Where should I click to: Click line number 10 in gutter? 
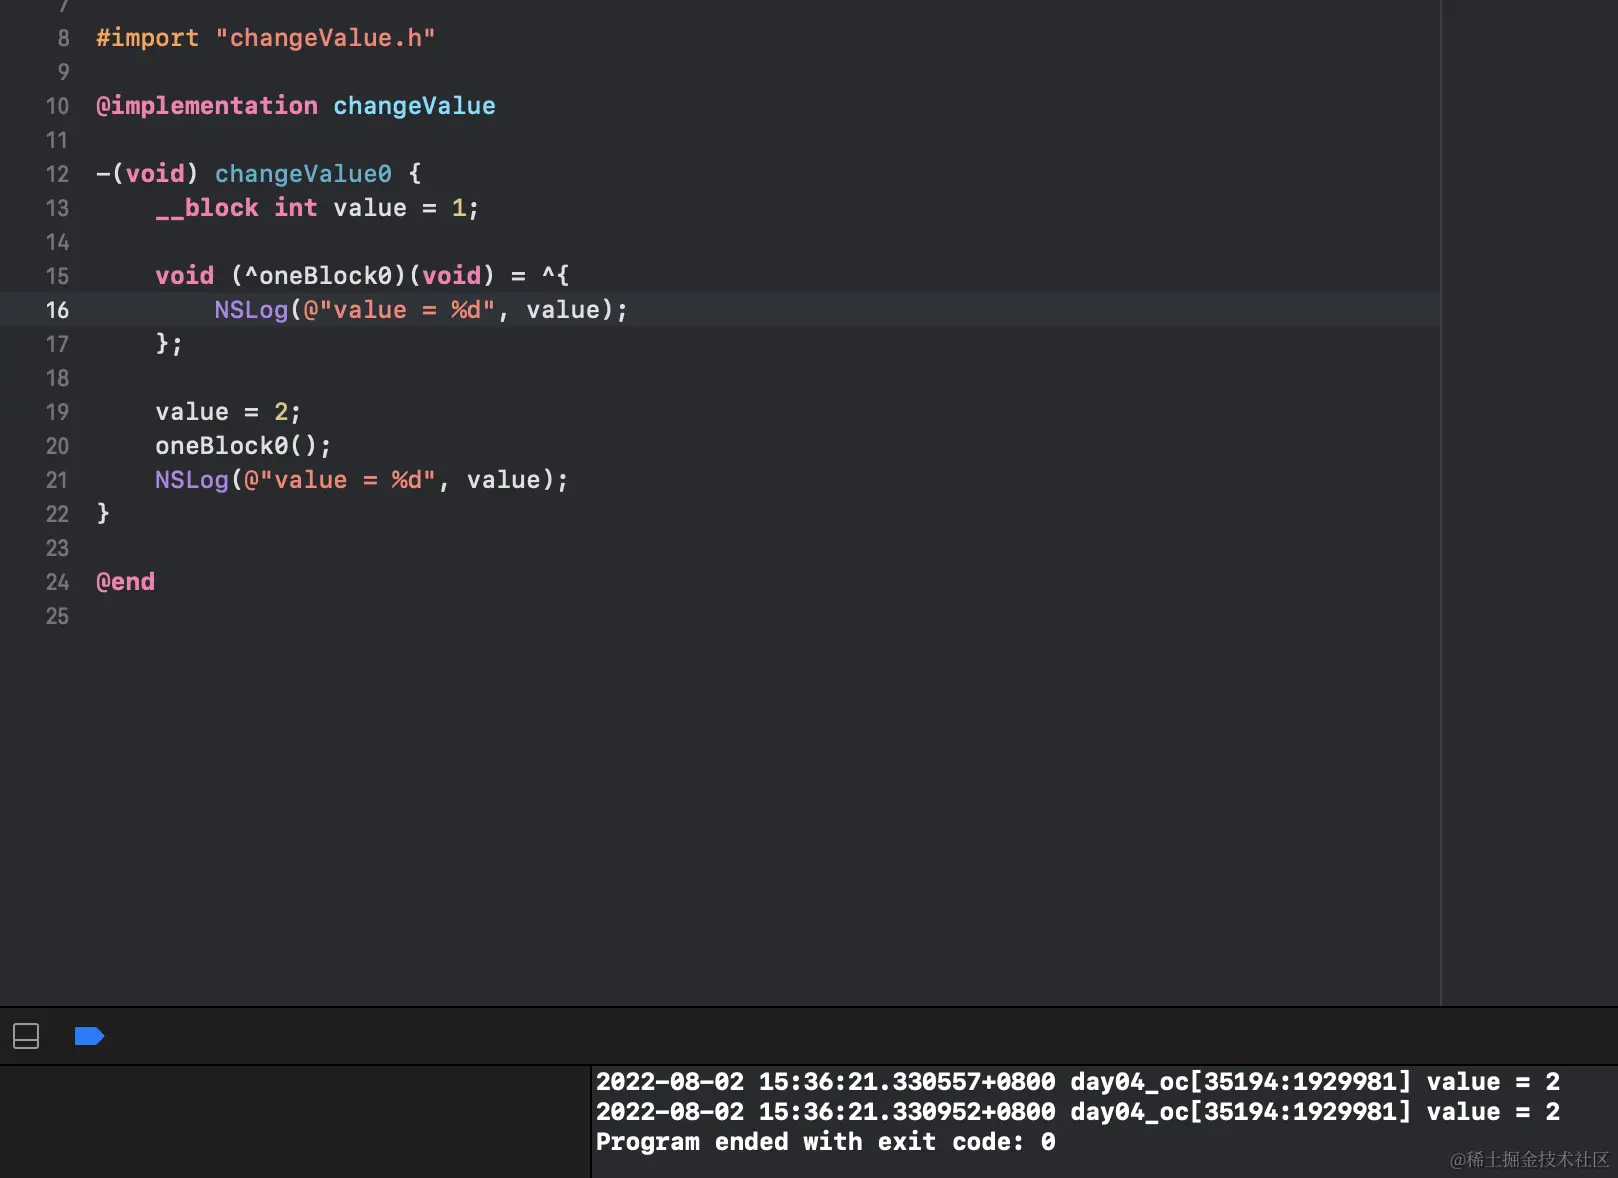[57, 106]
